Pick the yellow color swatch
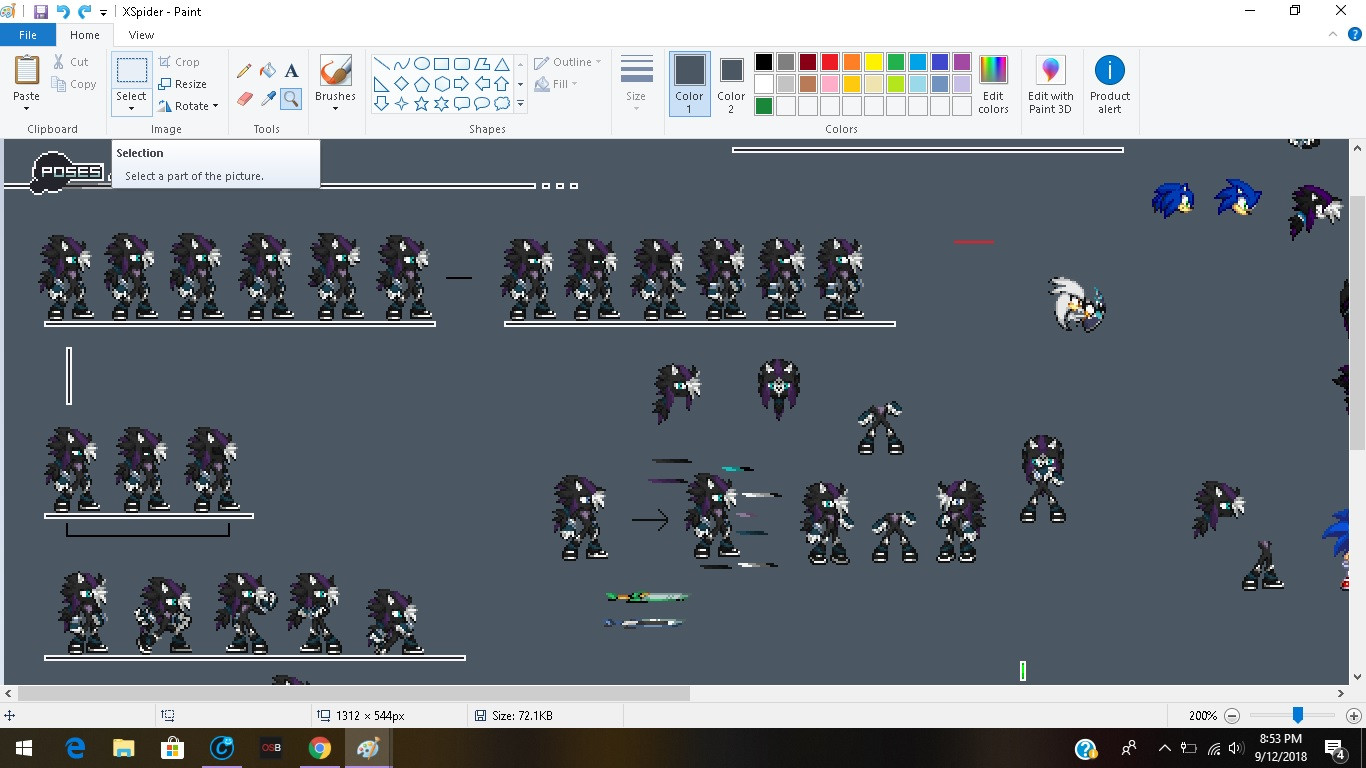1366x768 pixels. 874,62
